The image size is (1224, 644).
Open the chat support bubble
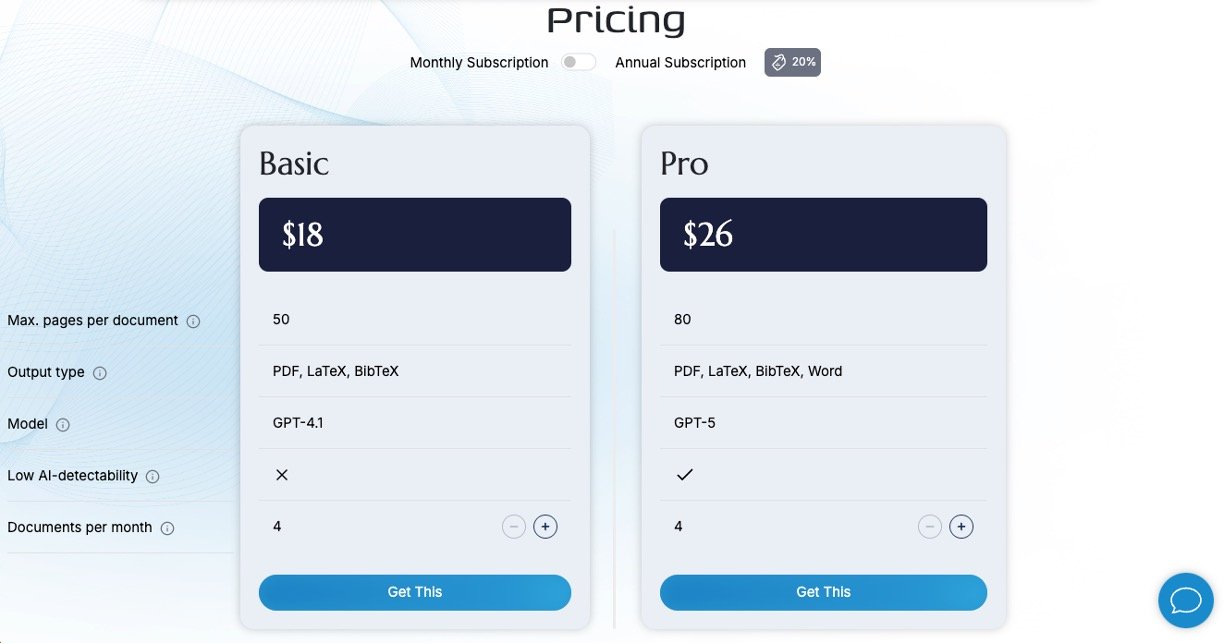click(1185, 600)
